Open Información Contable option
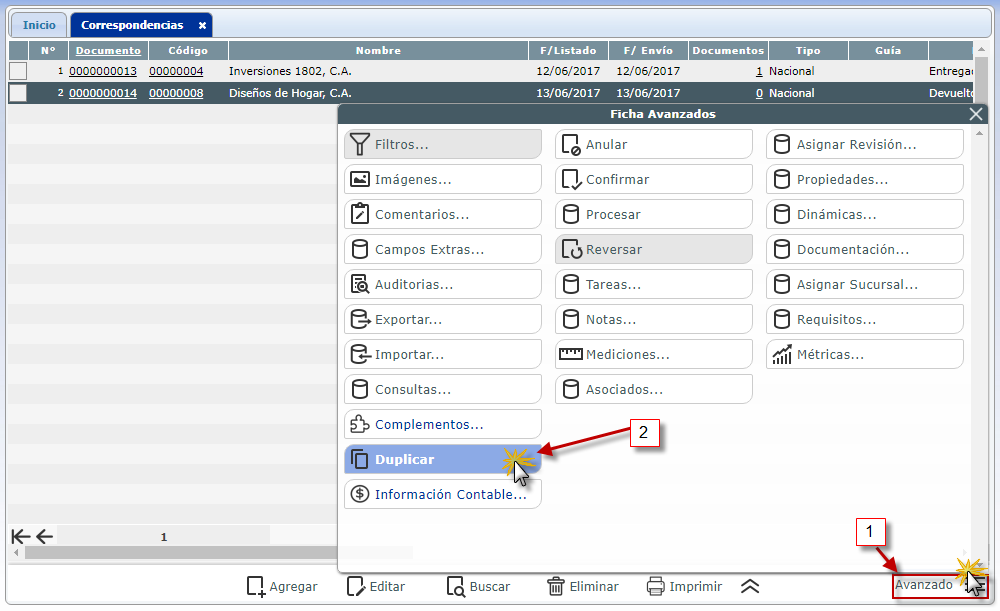 pos(443,494)
